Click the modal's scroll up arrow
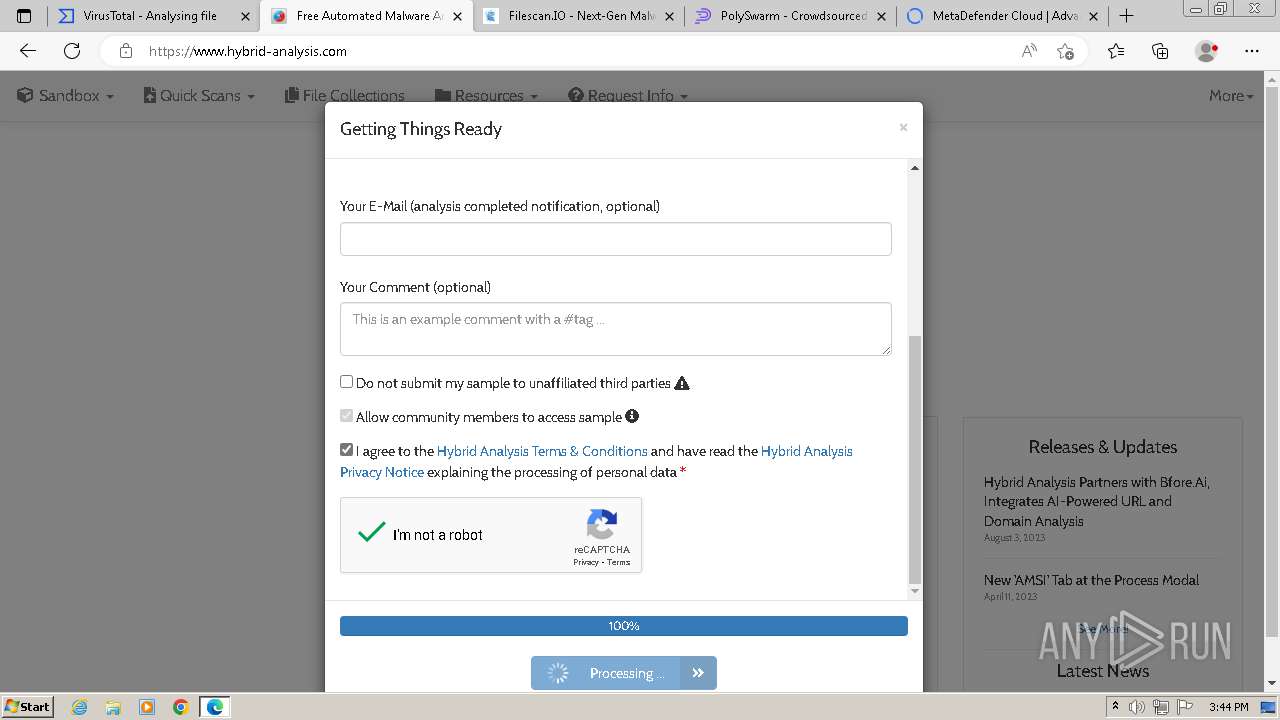This screenshot has width=1280, height=720. click(914, 168)
